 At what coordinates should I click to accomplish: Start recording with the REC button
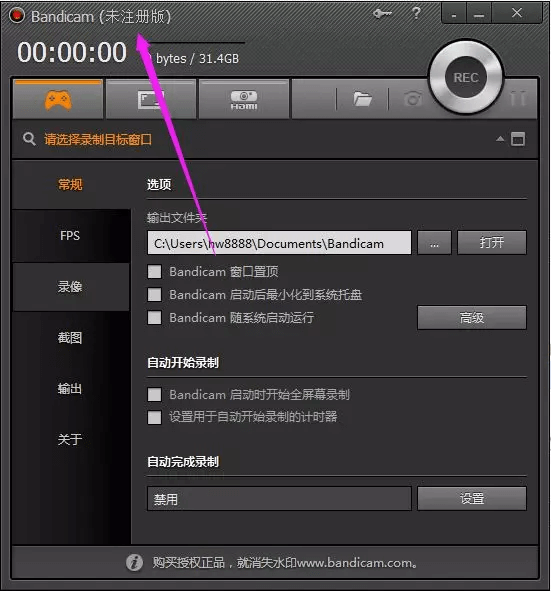click(466, 78)
